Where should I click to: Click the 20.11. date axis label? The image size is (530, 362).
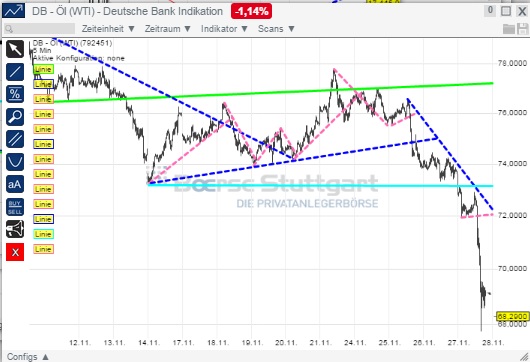286,343
